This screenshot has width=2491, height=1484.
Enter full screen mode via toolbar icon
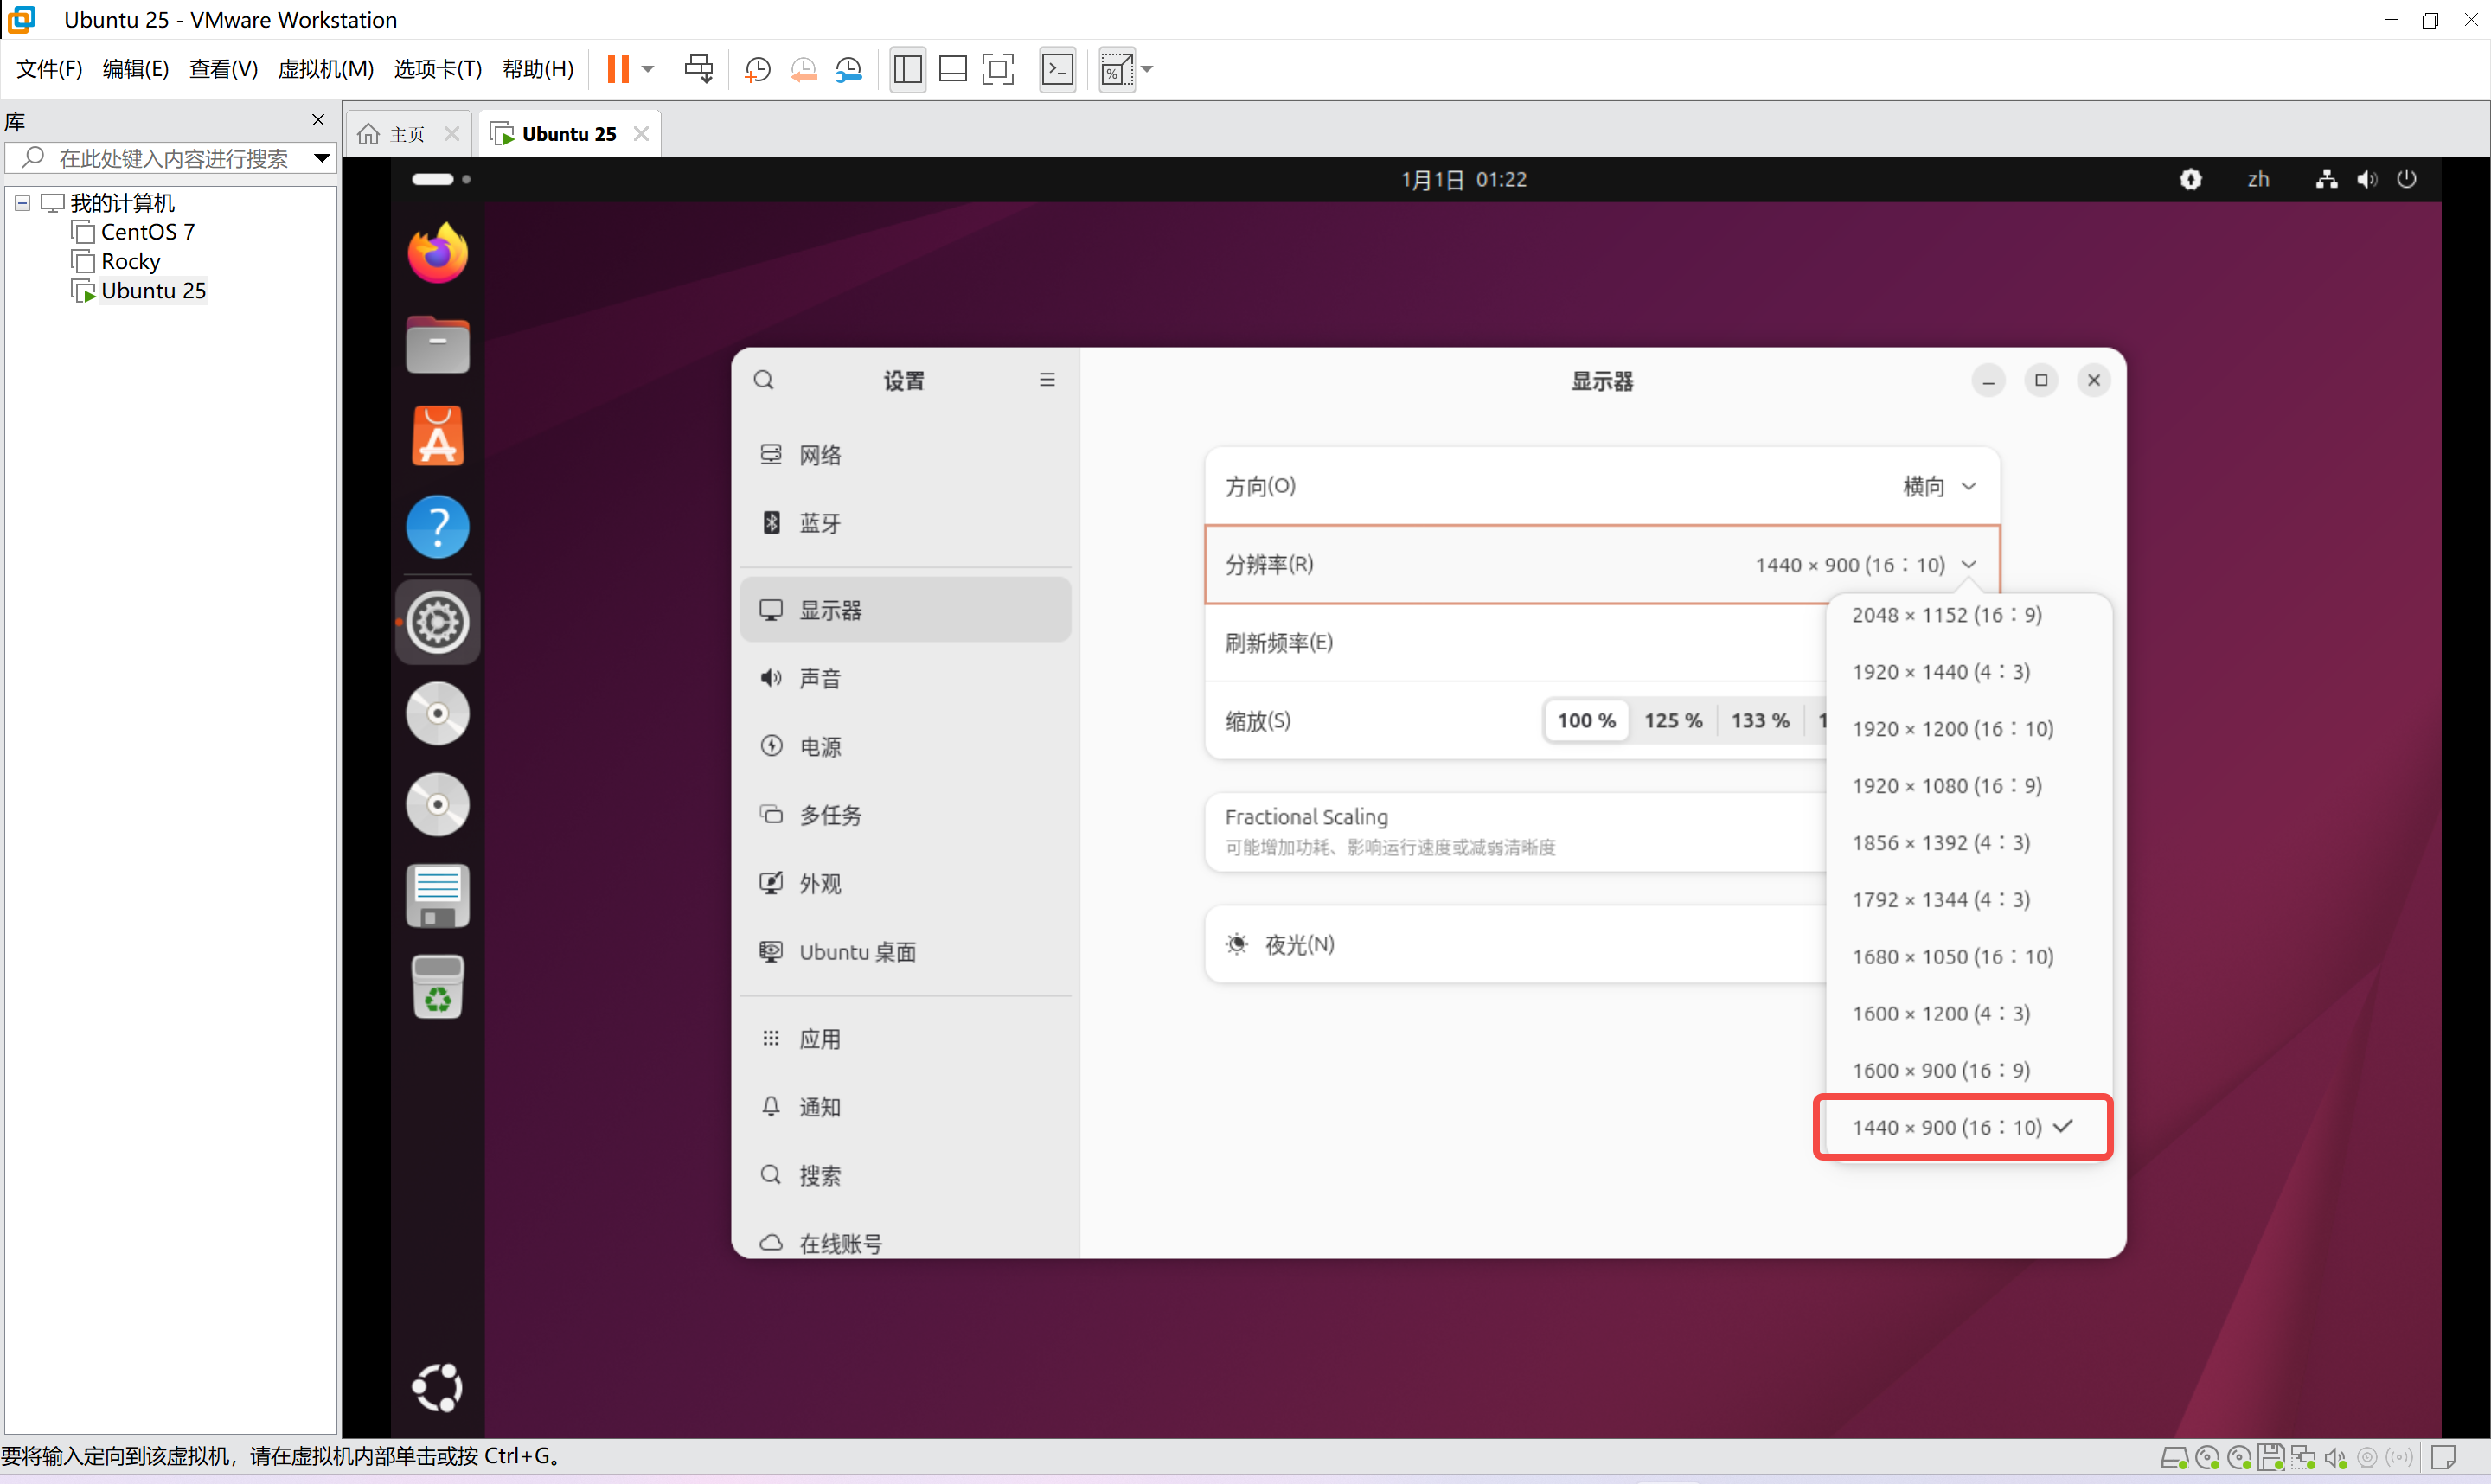(x=997, y=69)
